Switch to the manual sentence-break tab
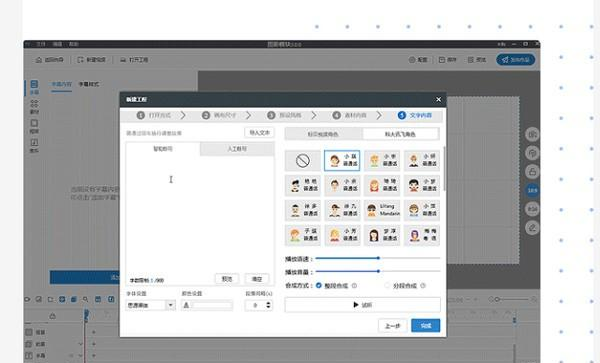 tap(237, 149)
